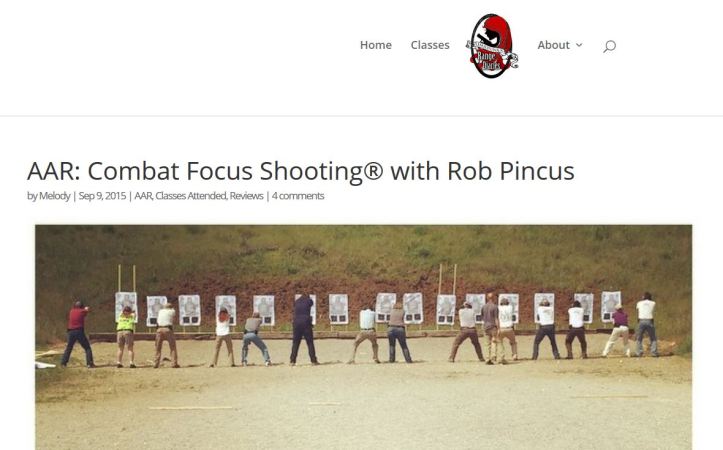Click the Range Diaries logo
This screenshot has width=723, height=450.
pyautogui.click(x=492, y=46)
